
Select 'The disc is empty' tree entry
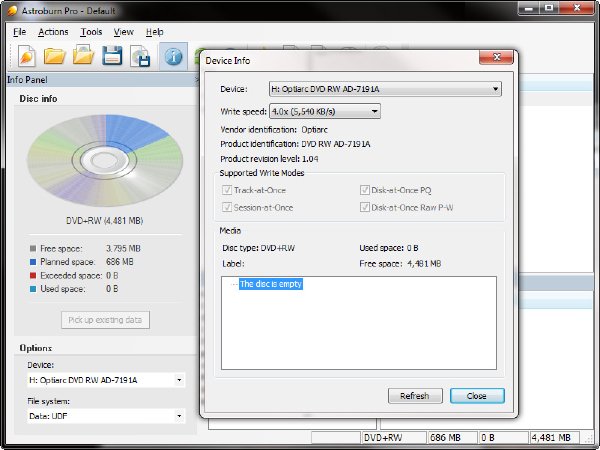click(x=271, y=284)
